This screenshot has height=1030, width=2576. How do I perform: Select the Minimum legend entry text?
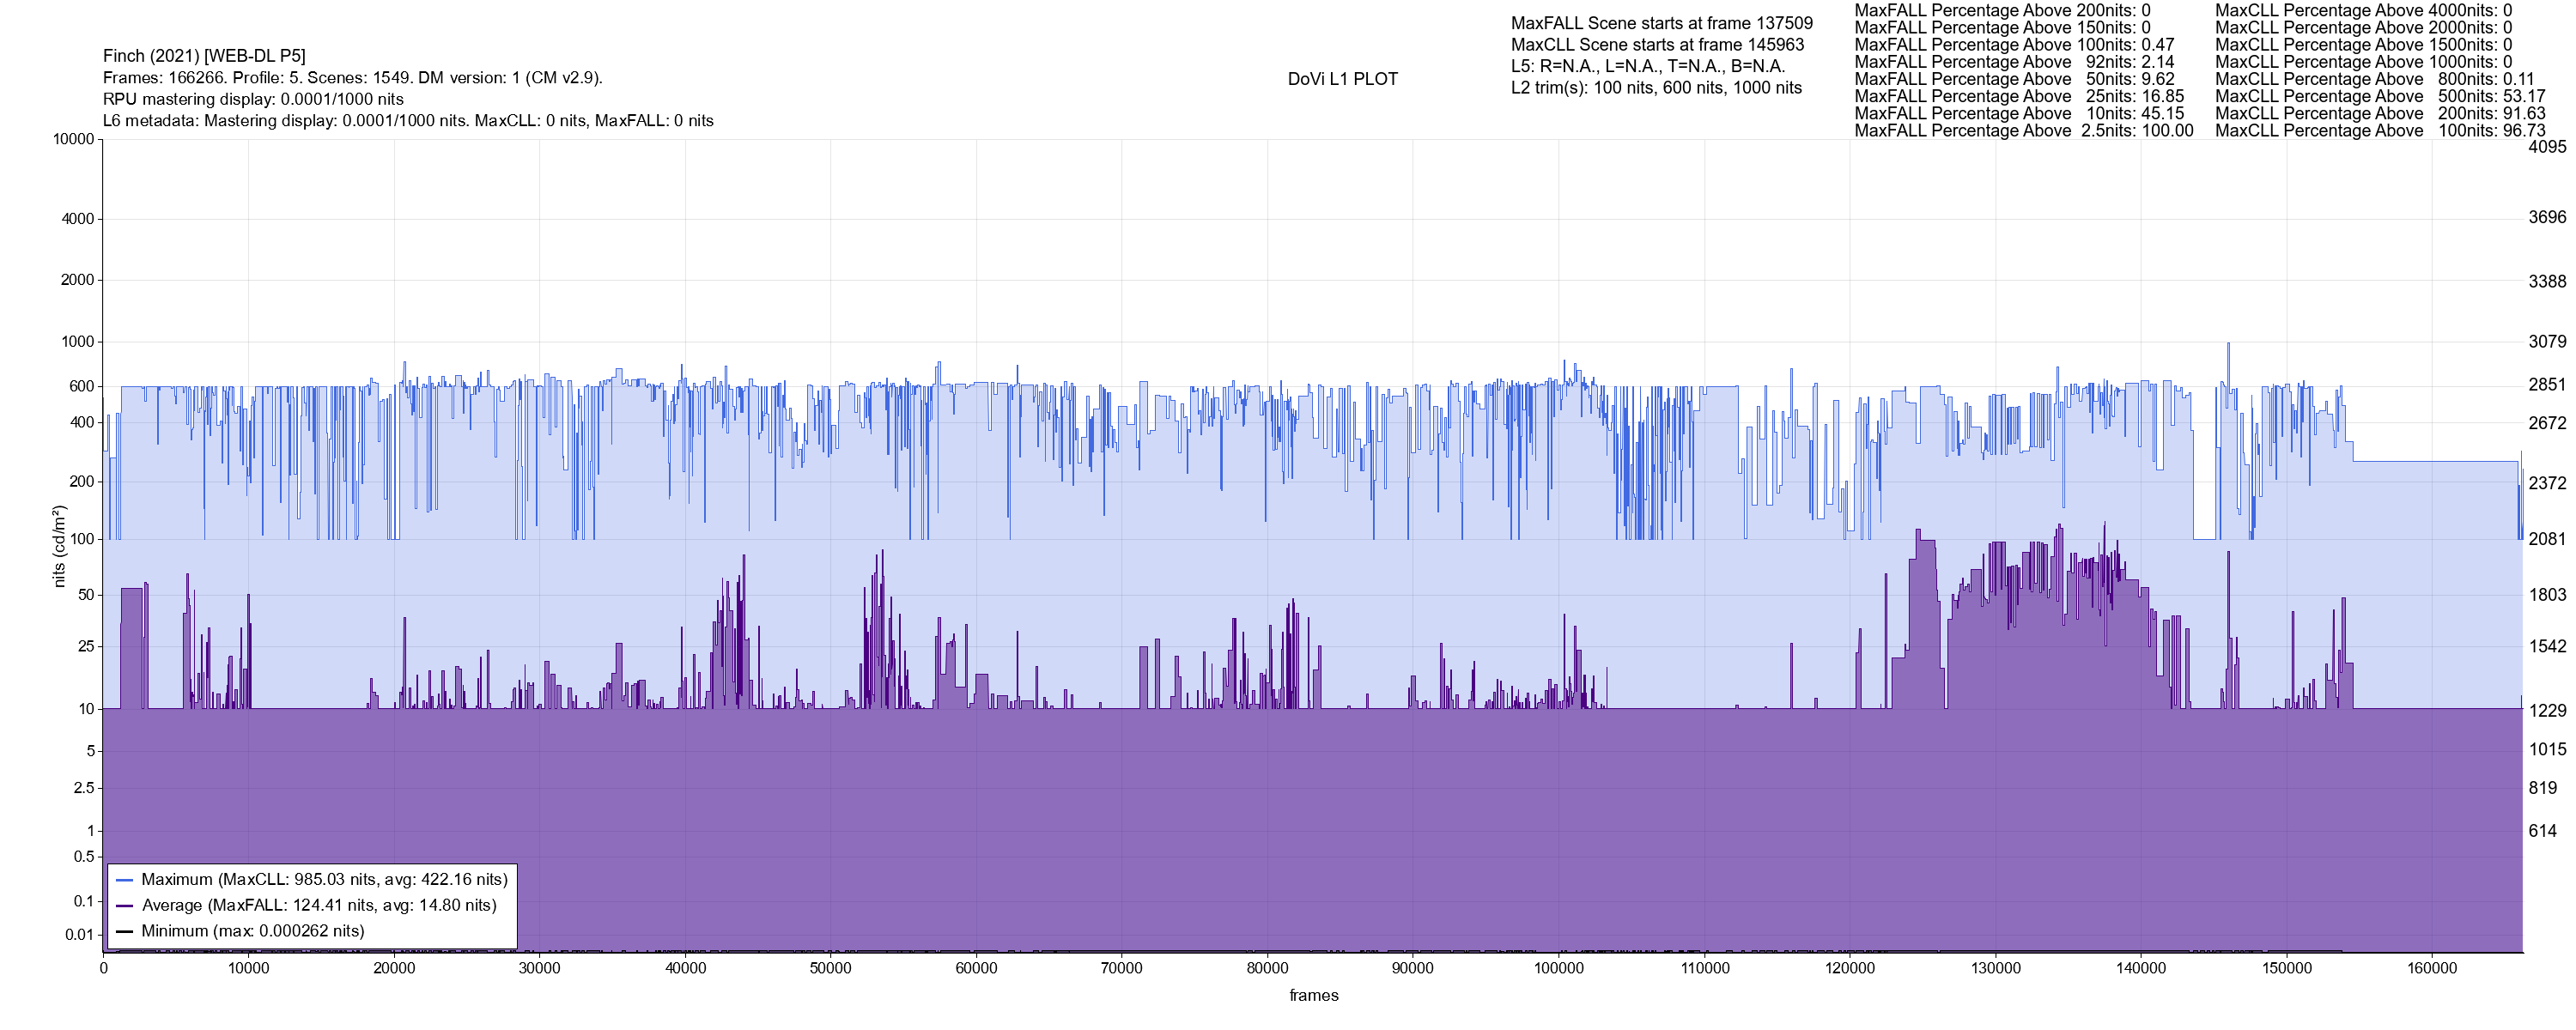(252, 931)
